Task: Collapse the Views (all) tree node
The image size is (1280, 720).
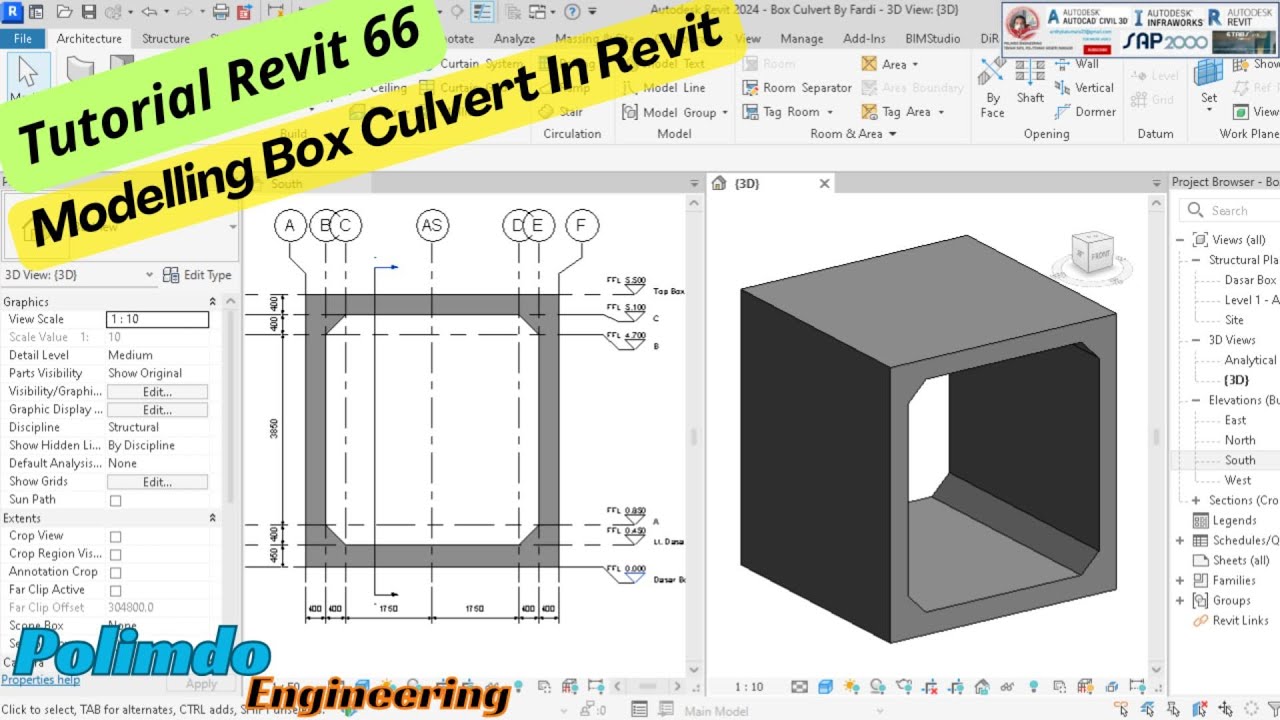Action: click(1180, 240)
